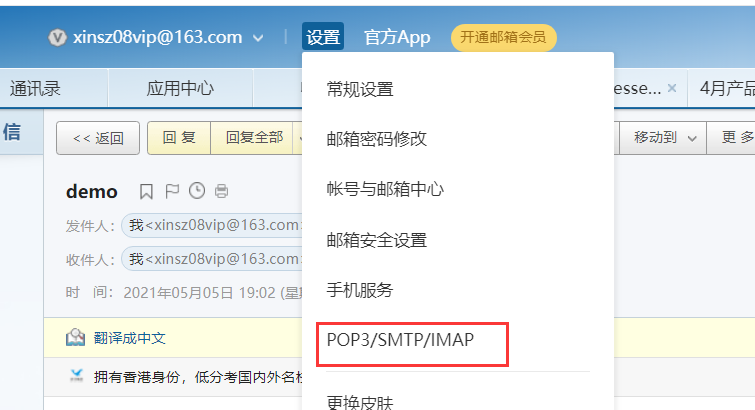
Task: Click sender chip 我<xinsz08vip@163.com> in 发件人 row
Action: click(212, 225)
